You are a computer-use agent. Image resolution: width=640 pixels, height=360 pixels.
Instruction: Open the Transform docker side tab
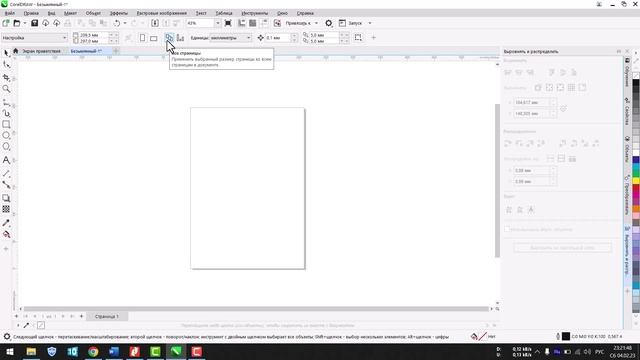pos(627,195)
